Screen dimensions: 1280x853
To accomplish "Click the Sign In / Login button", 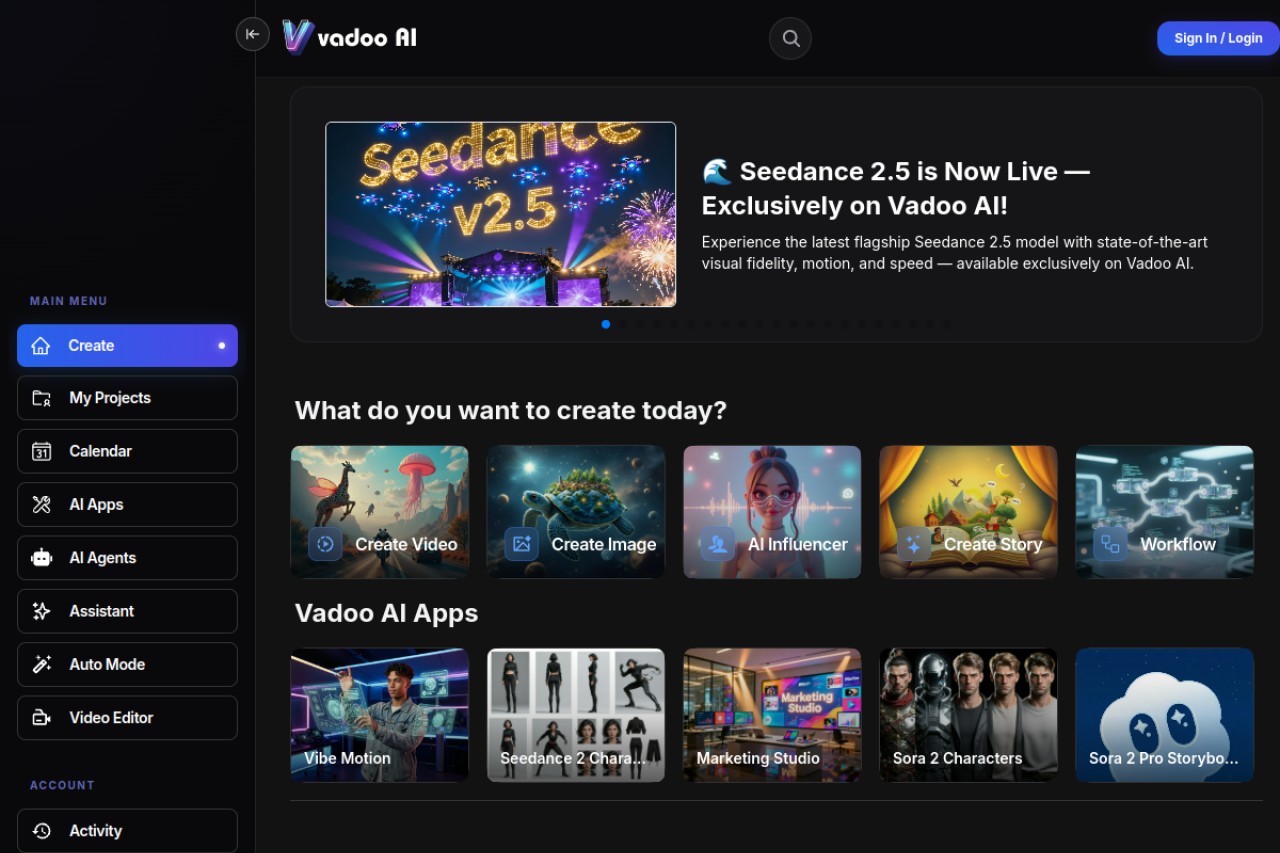I will tap(1218, 38).
